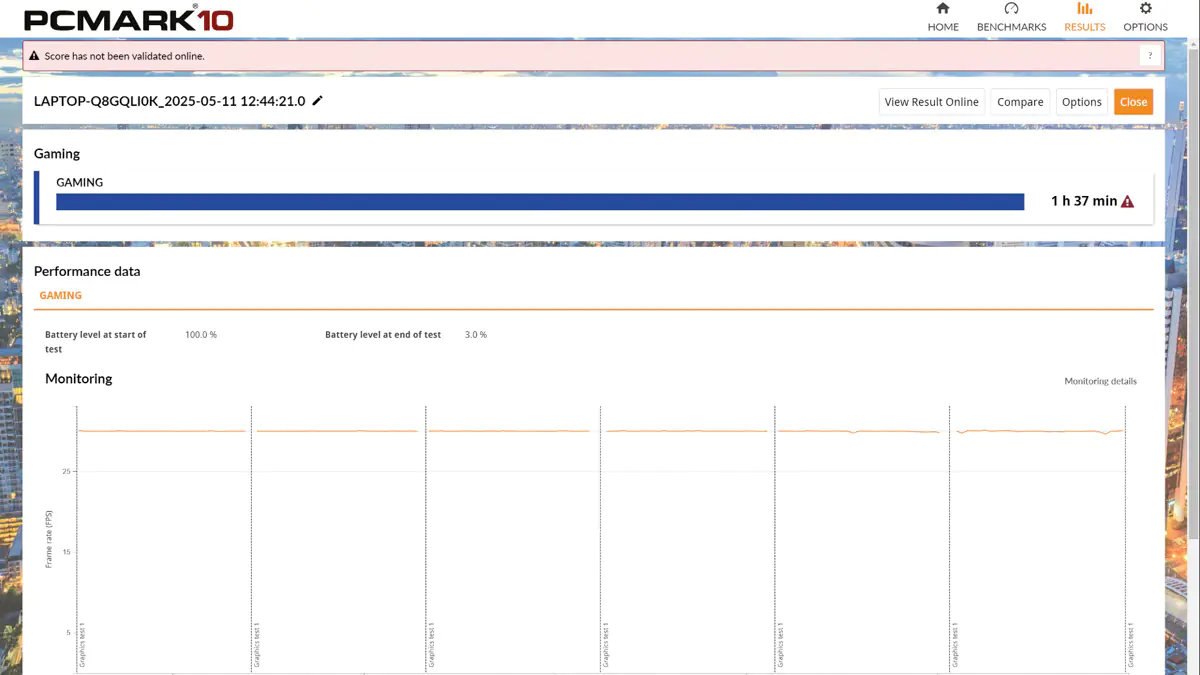Open the Monitoring details link
The height and width of the screenshot is (675, 1200).
coord(1100,381)
